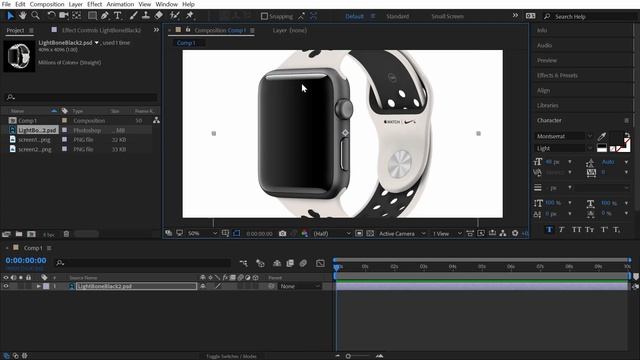Click Toggle Switches / Modes button
This screenshot has height=360, width=640.
coord(231,356)
